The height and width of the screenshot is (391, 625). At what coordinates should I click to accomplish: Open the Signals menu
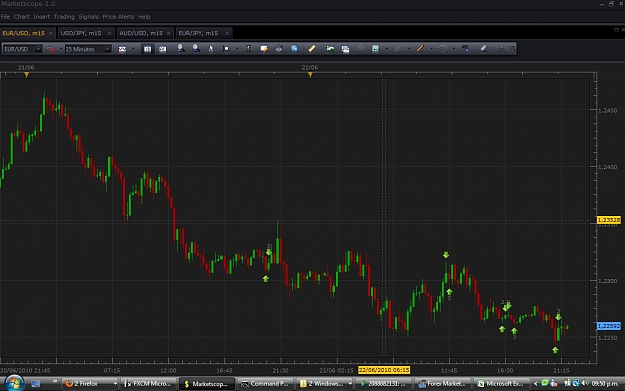click(88, 17)
